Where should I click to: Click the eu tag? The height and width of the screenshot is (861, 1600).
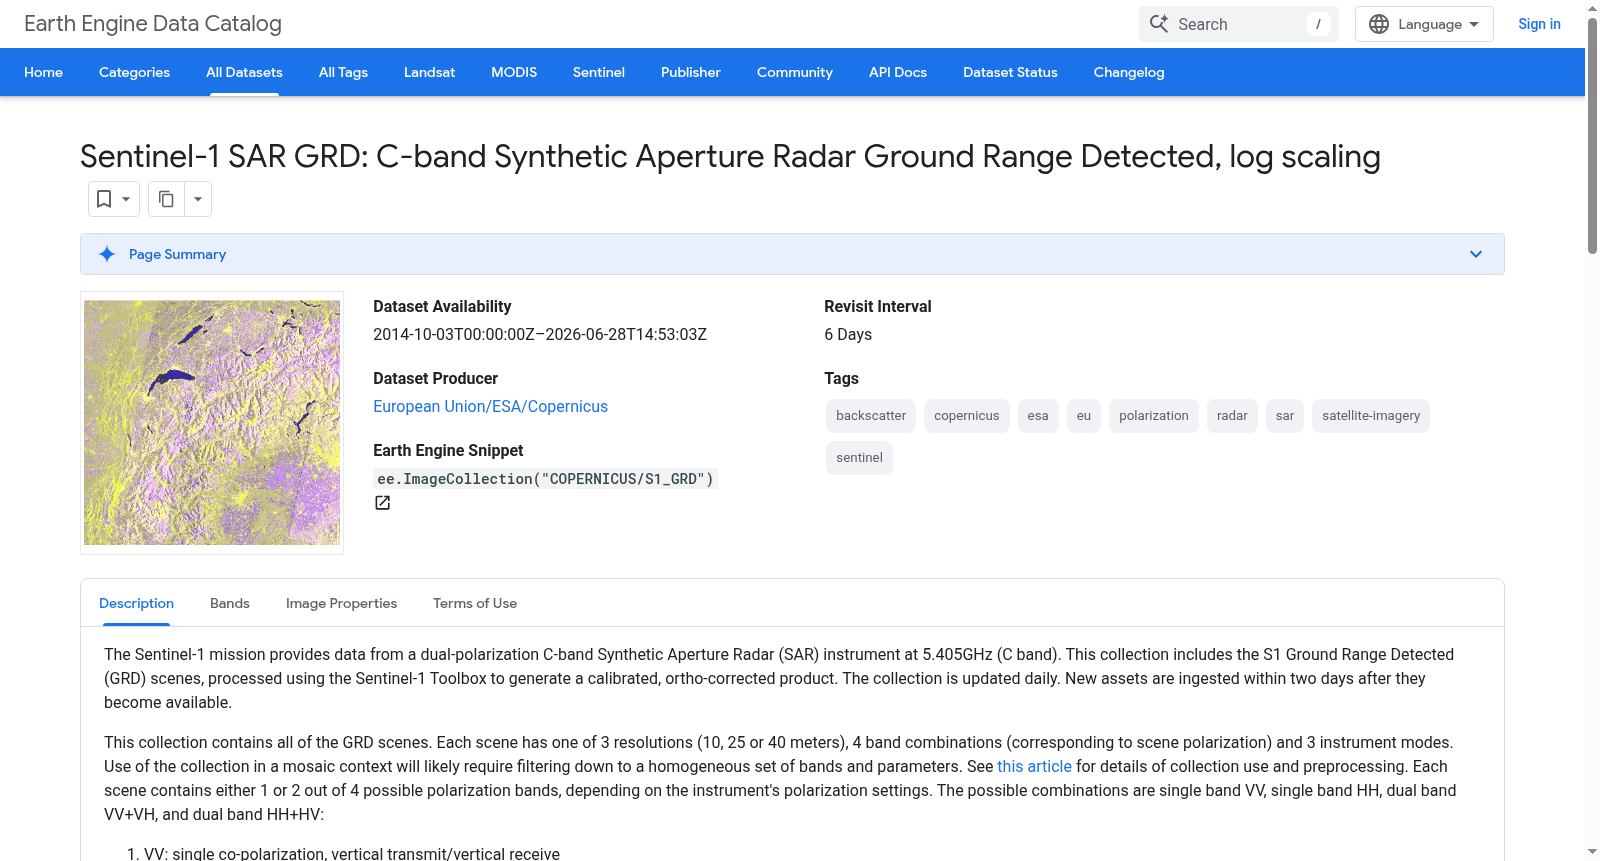coord(1084,416)
